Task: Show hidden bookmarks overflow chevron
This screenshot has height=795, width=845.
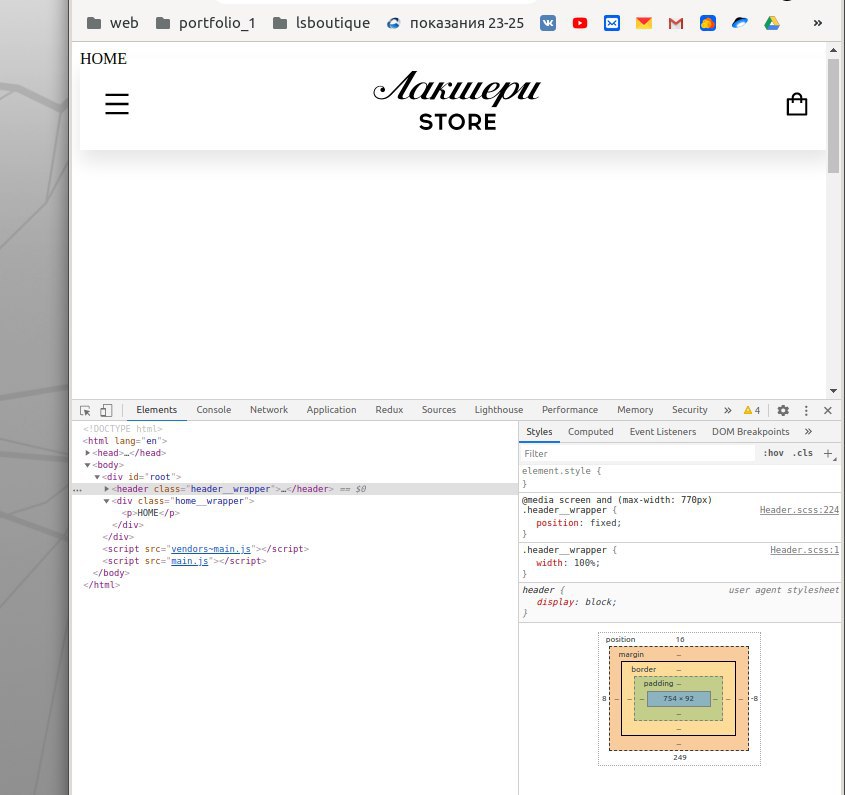Action: pyautogui.click(x=818, y=23)
